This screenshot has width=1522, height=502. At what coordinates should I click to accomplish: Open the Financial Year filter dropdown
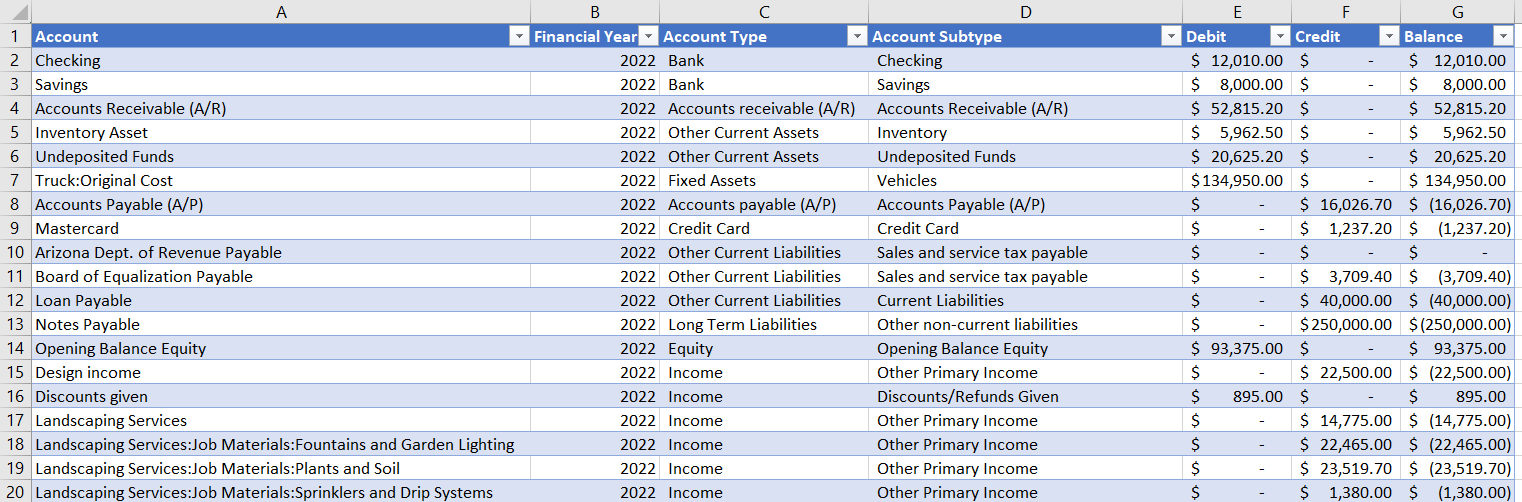point(648,36)
